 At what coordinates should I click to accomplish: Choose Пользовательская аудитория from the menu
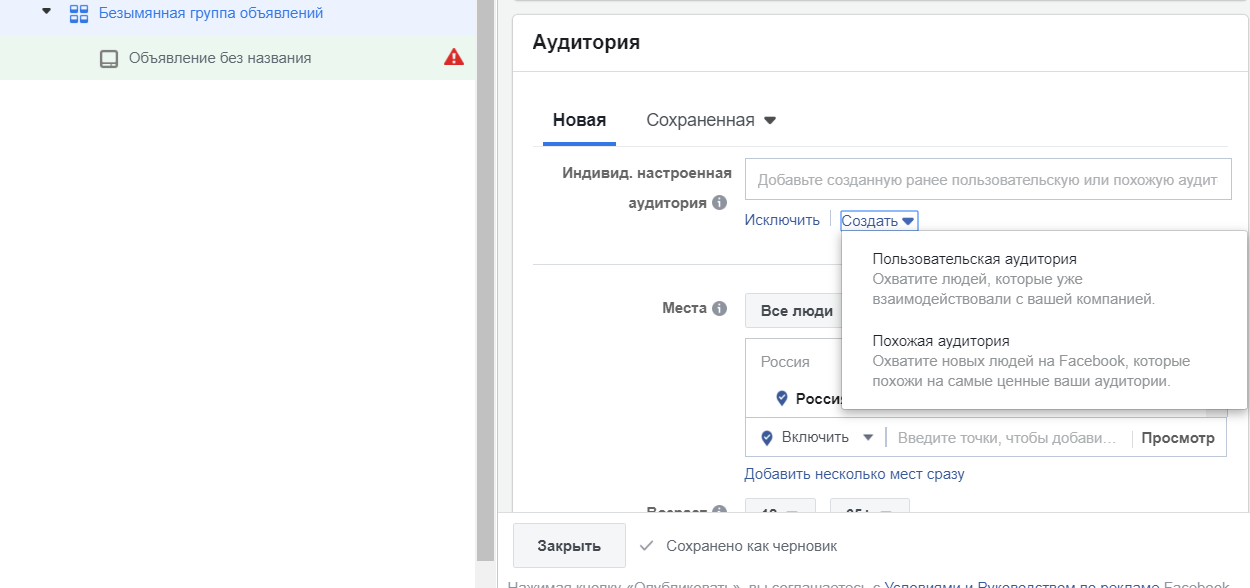pos(974,259)
